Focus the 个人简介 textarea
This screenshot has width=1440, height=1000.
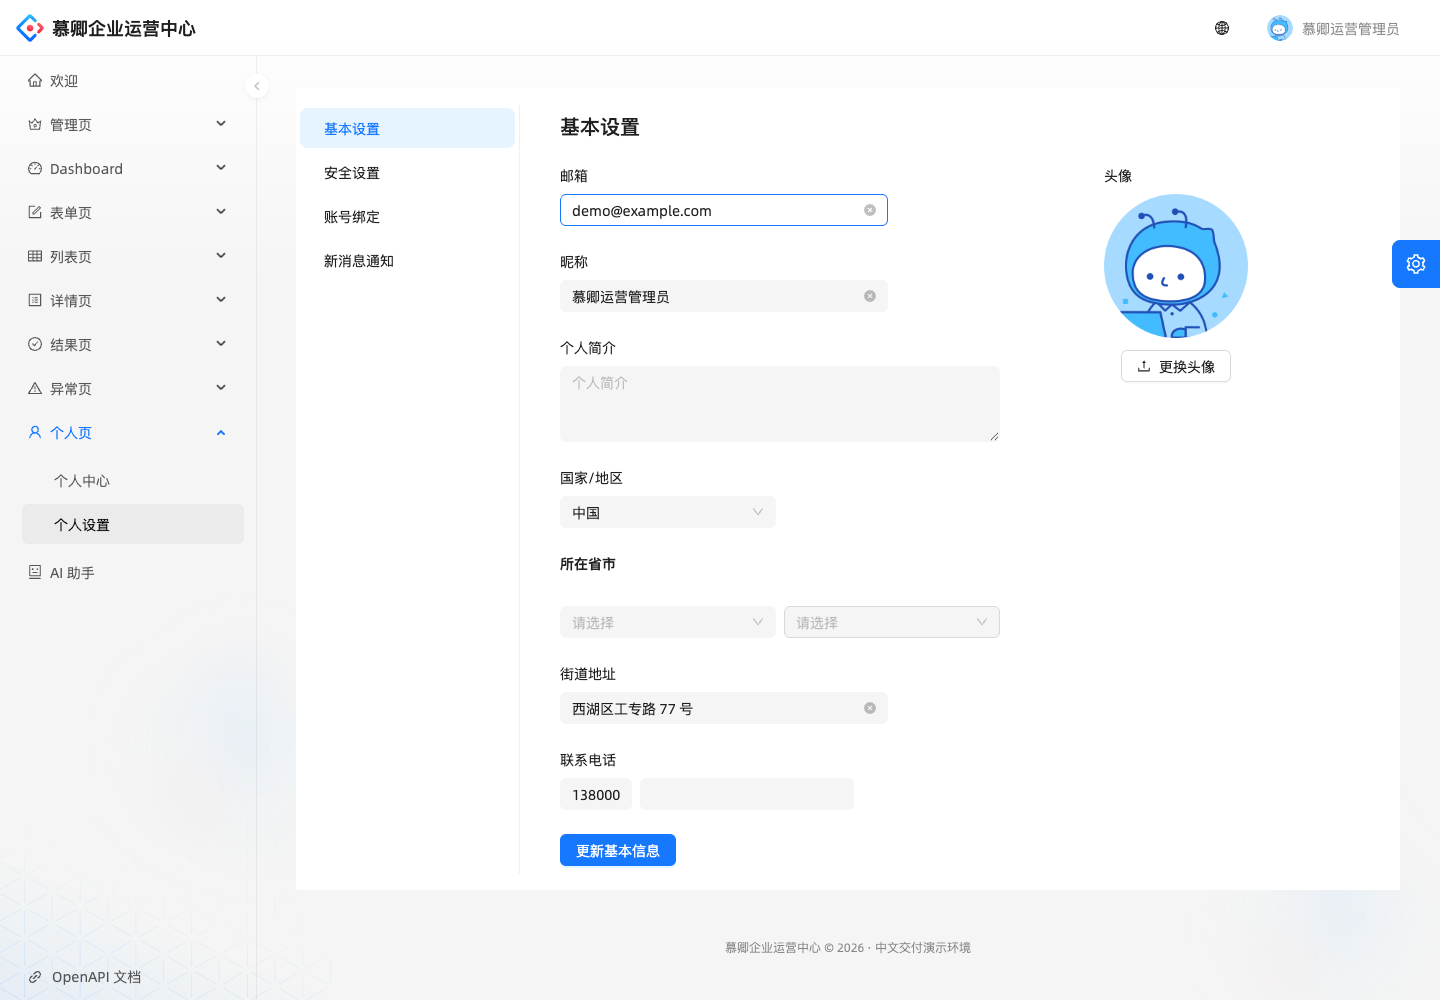point(780,404)
